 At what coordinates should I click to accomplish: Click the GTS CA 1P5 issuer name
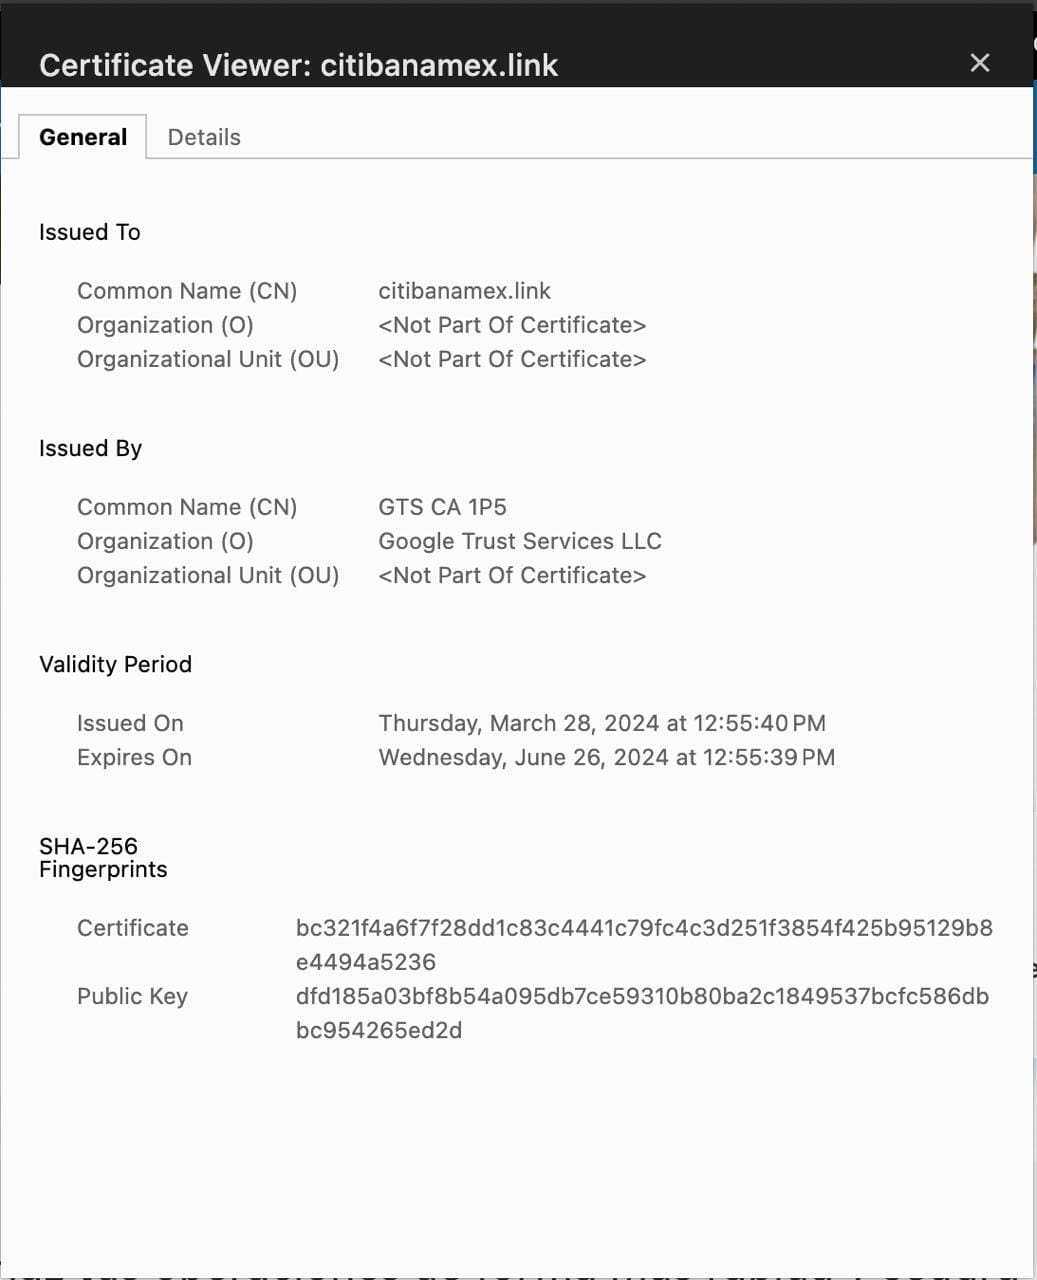[x=442, y=507]
